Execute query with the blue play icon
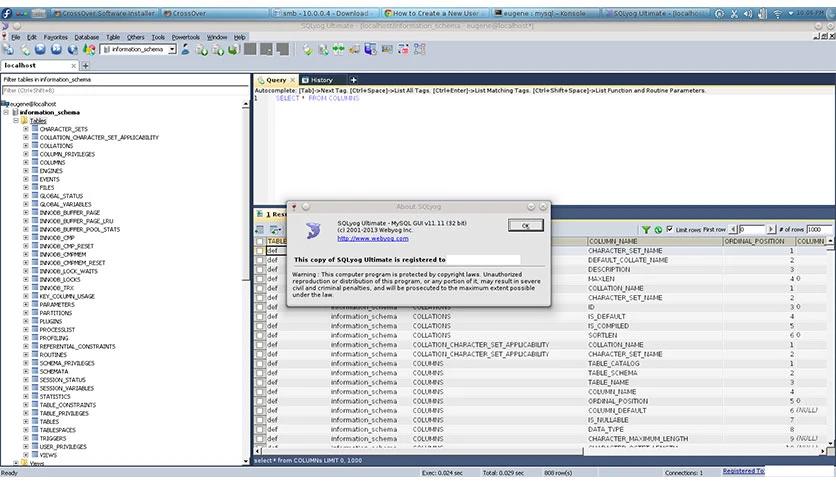This screenshot has height=484, width=836. click(41, 50)
